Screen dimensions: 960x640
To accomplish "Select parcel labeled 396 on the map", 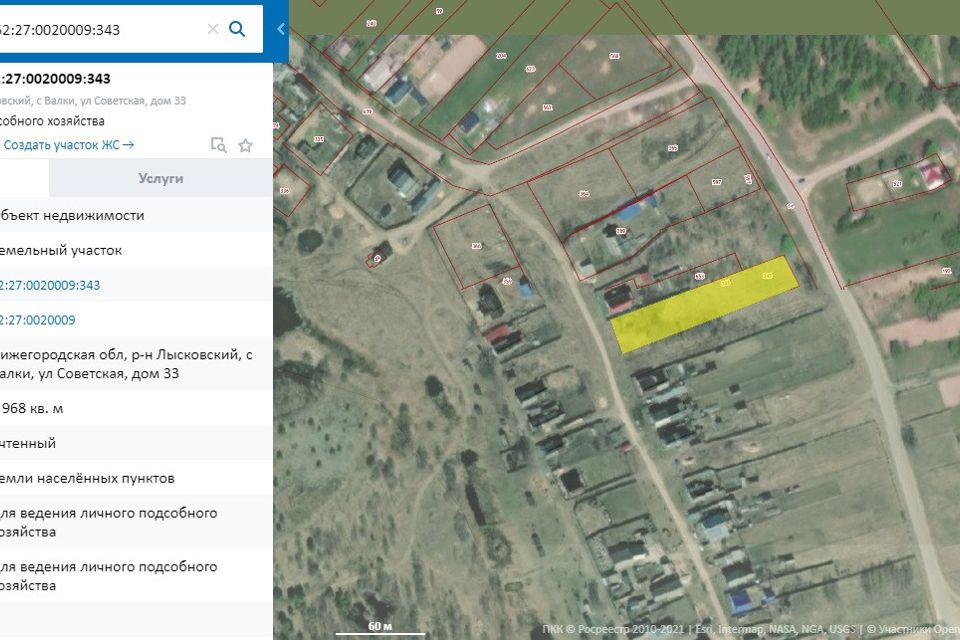I will tap(584, 194).
